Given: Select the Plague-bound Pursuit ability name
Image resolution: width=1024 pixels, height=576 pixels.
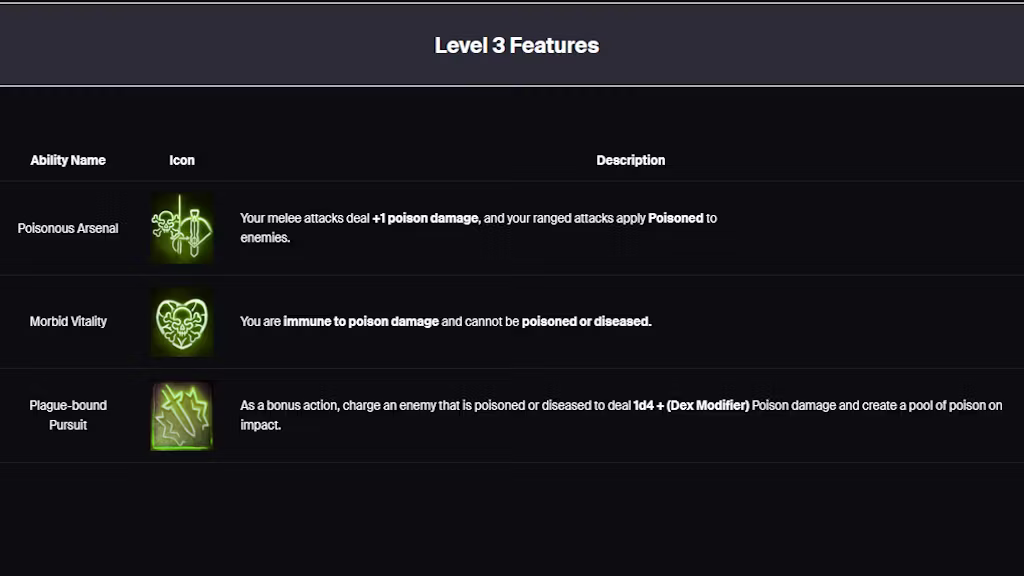Looking at the screenshot, I should [68, 415].
